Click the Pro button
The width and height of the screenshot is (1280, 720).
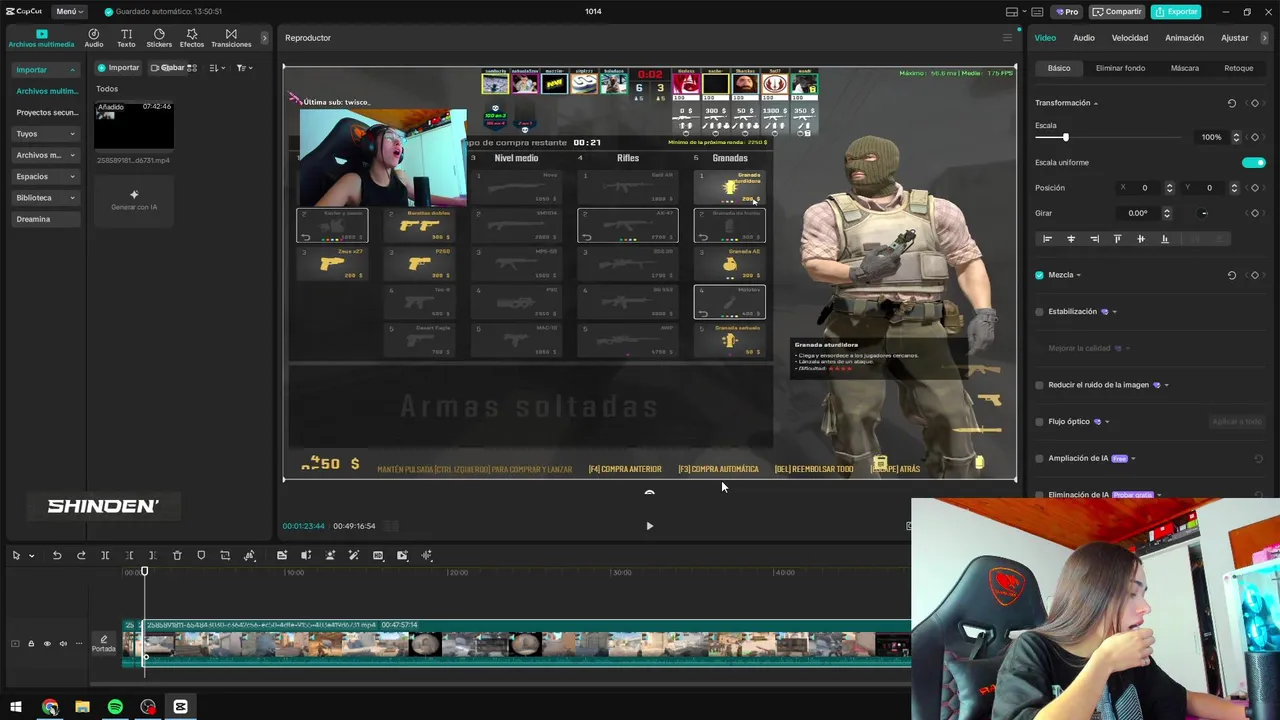point(1066,12)
